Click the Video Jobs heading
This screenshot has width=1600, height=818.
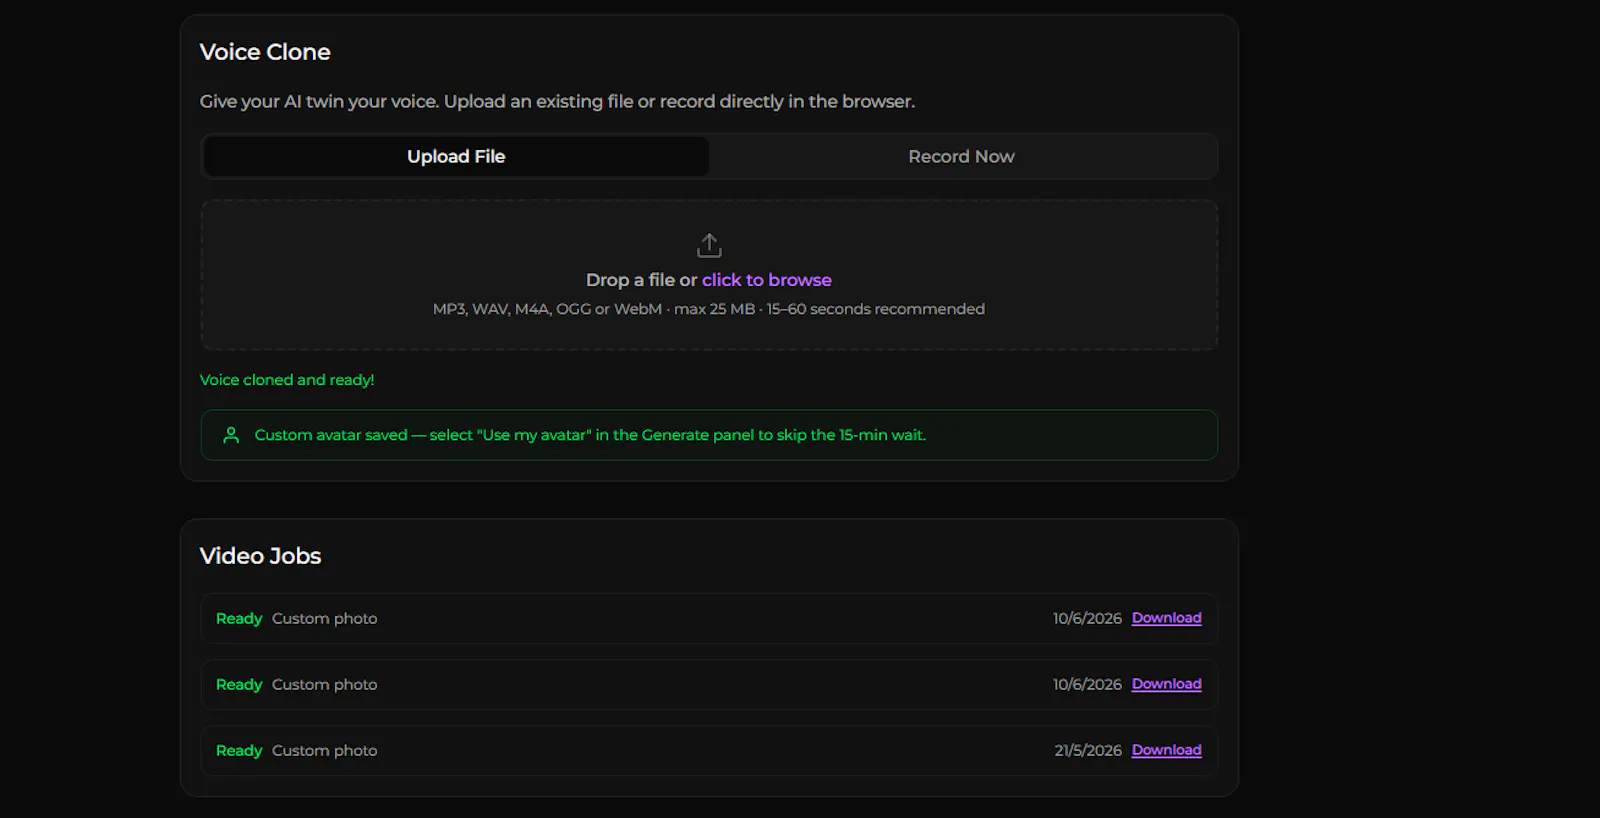pos(260,556)
